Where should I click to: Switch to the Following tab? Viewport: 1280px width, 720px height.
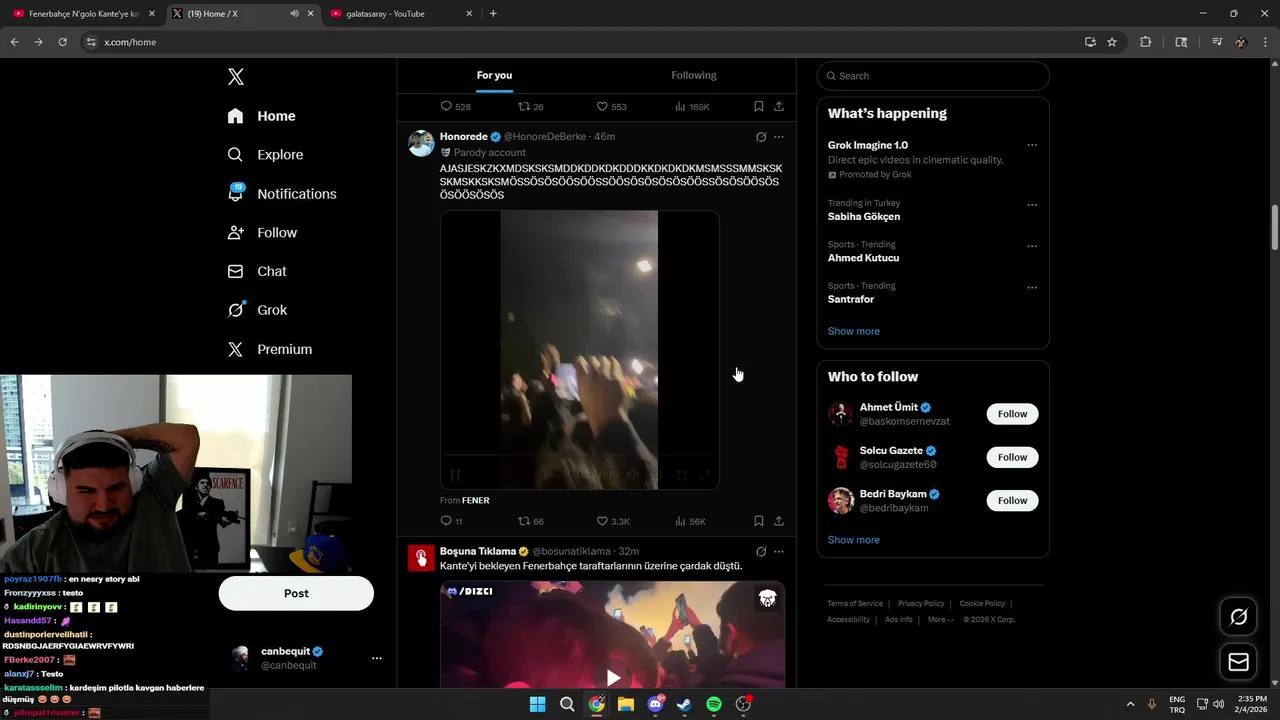coord(694,76)
